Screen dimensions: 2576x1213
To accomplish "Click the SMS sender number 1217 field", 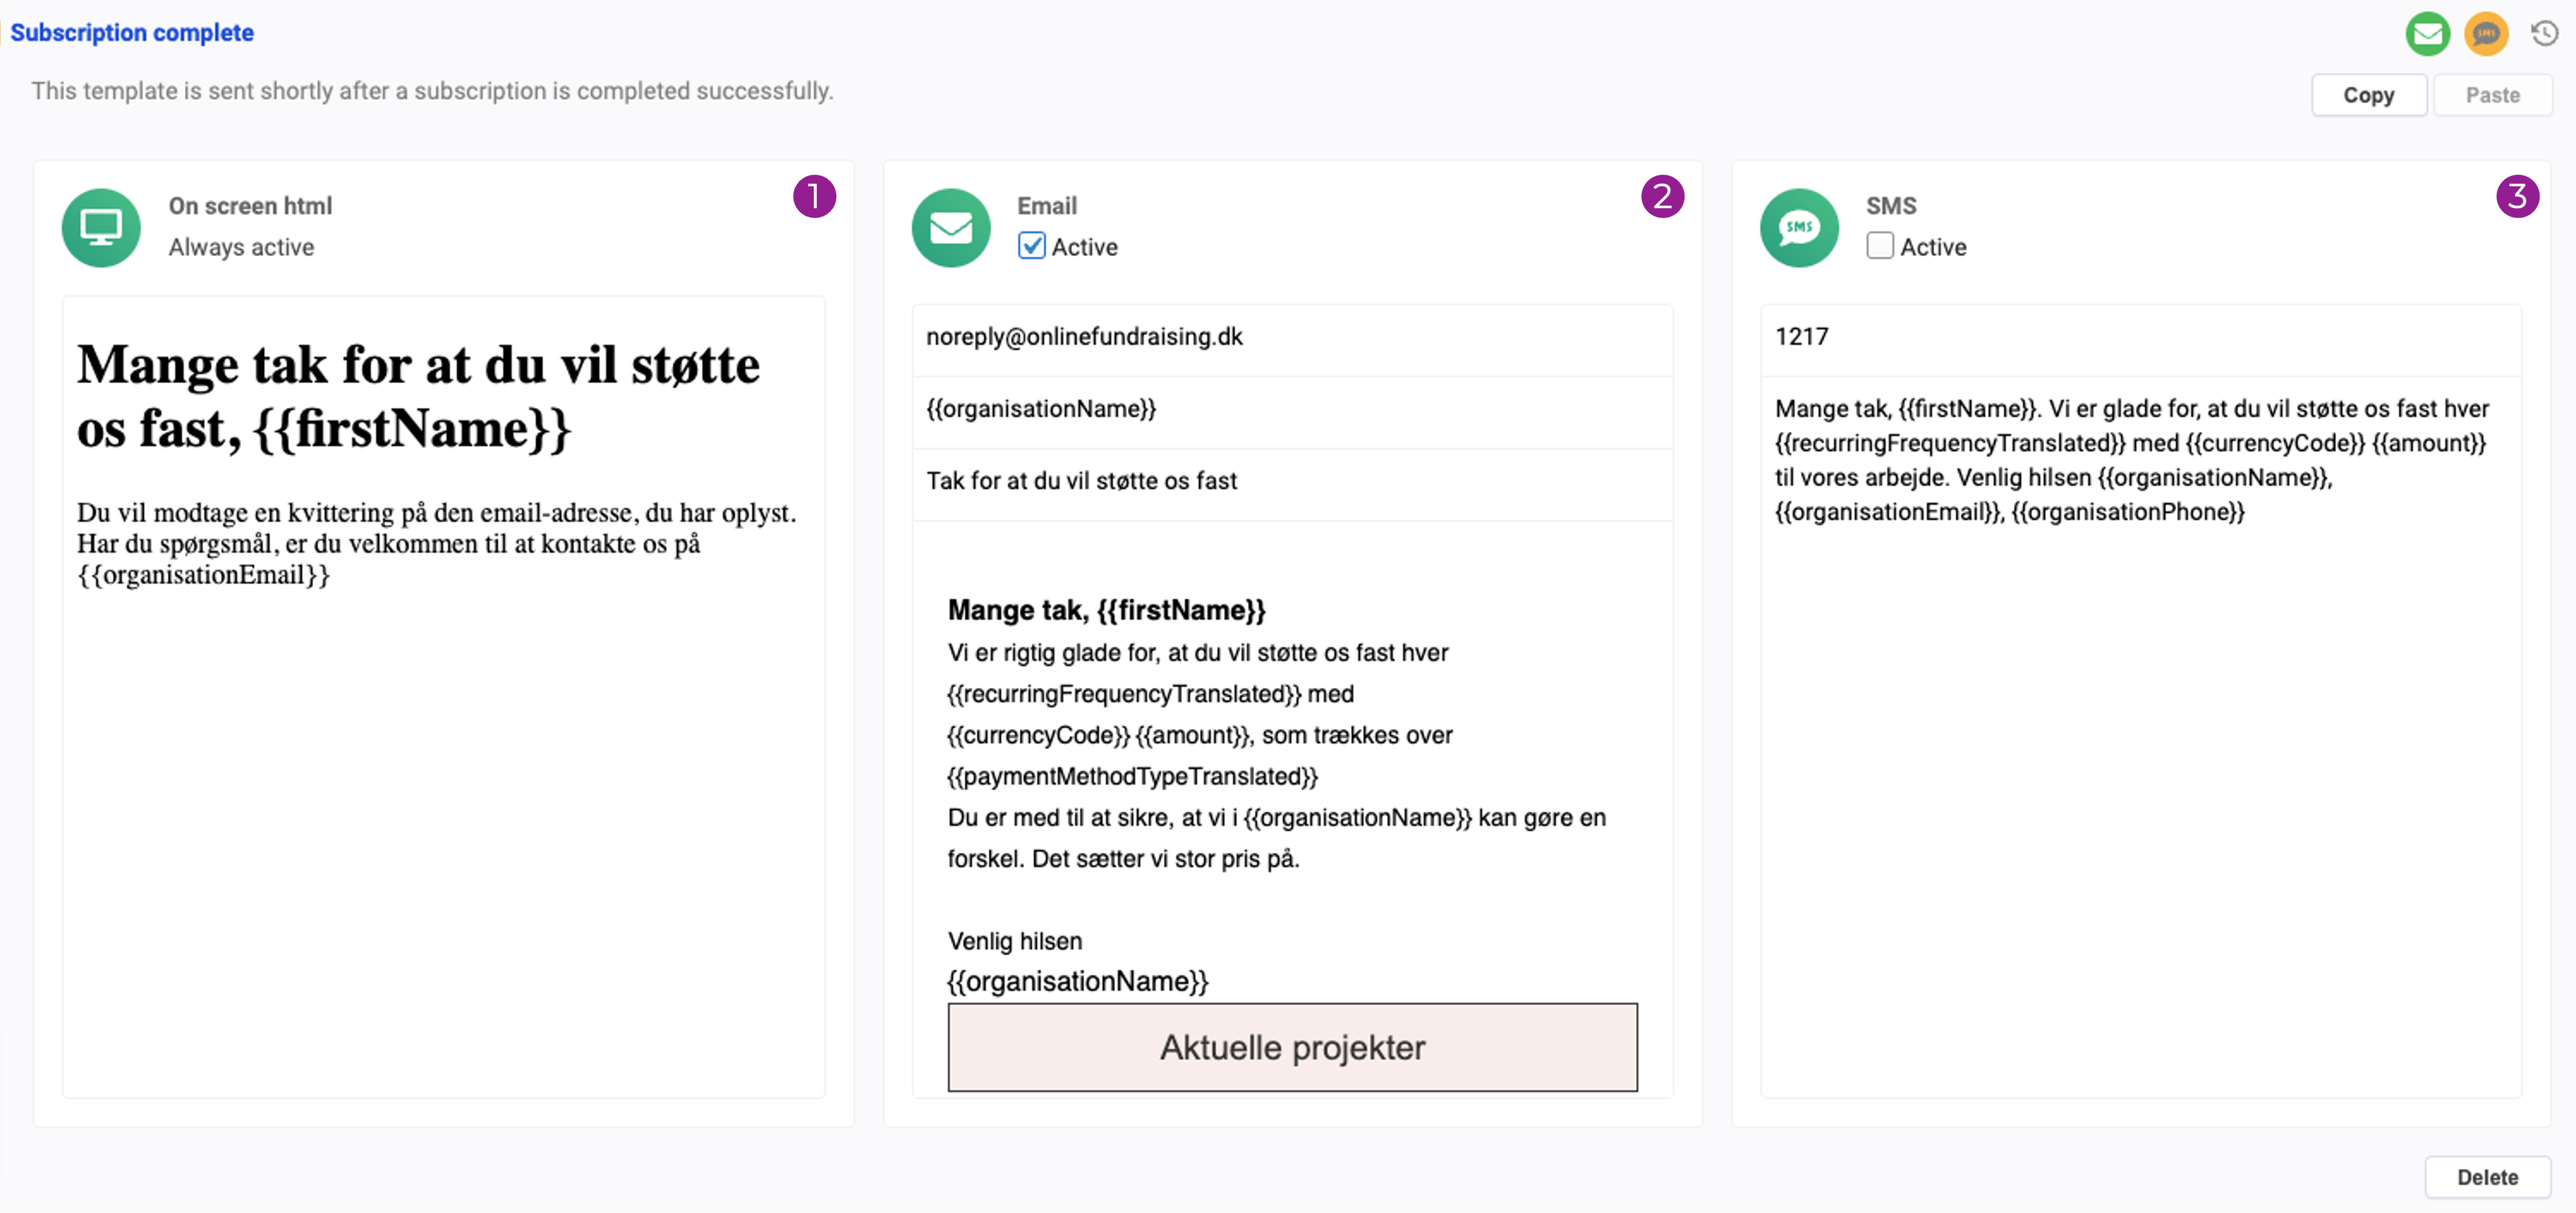I will (x=2140, y=337).
